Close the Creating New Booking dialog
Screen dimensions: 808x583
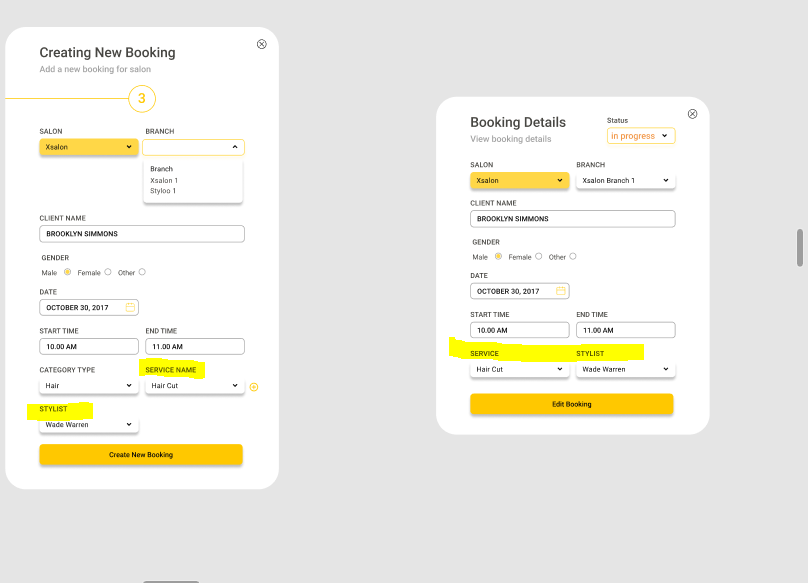(x=262, y=44)
